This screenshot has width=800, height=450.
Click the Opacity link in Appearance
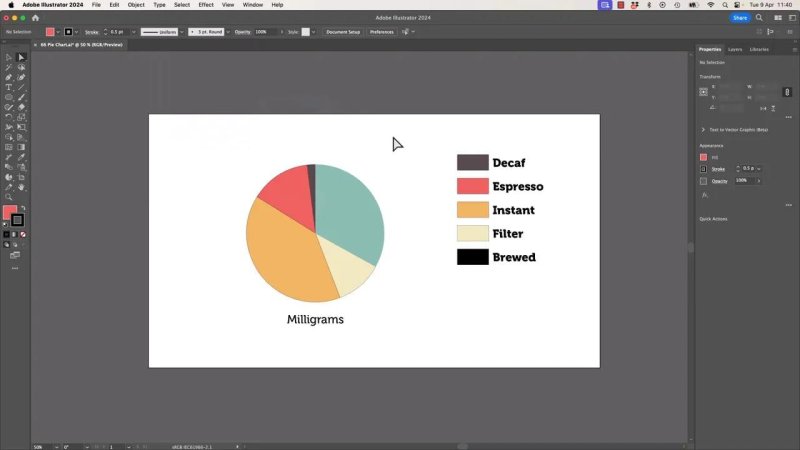(719, 181)
